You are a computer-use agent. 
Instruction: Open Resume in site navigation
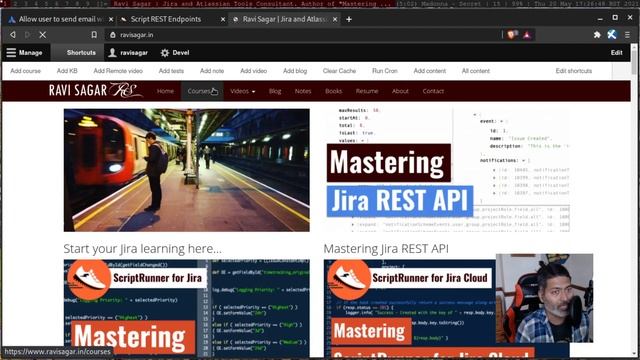pyautogui.click(x=367, y=91)
